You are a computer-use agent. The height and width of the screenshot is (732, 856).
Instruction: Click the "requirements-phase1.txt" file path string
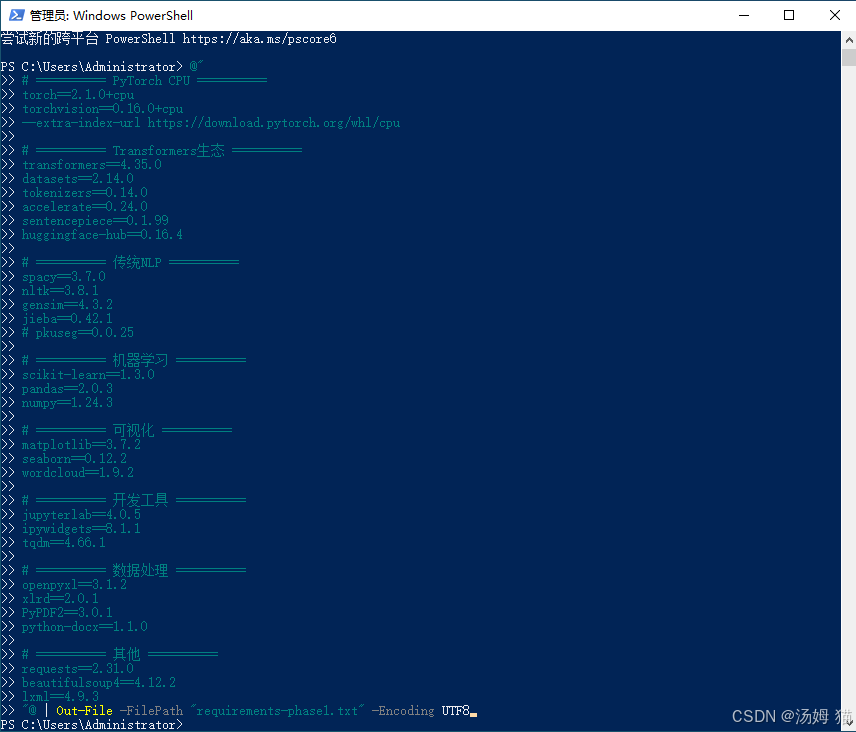[277, 711]
